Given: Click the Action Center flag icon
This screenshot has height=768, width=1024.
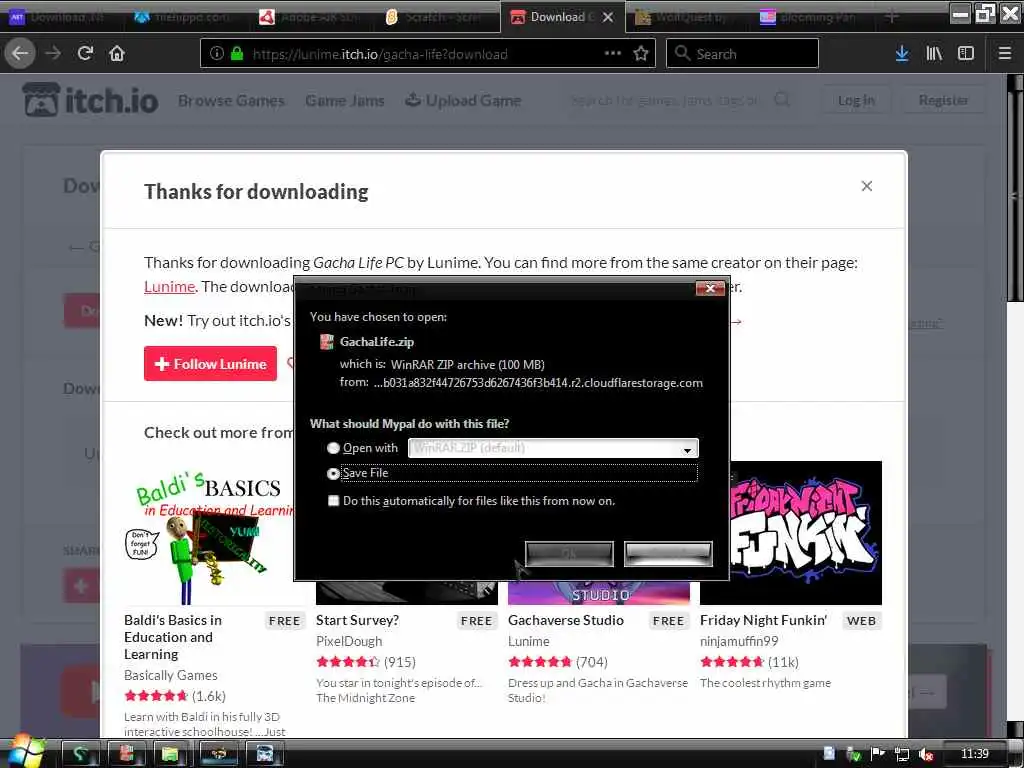Looking at the screenshot, I should click(878, 754).
